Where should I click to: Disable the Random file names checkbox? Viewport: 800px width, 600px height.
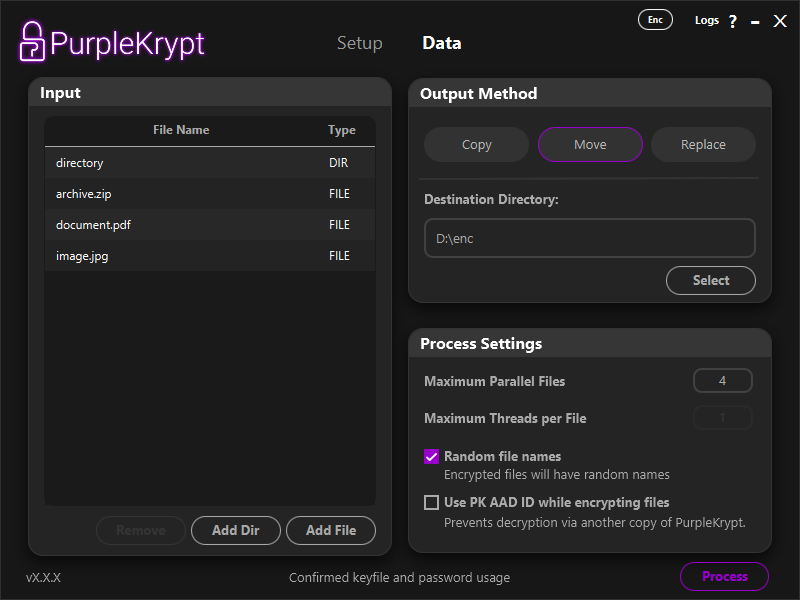coord(432,457)
